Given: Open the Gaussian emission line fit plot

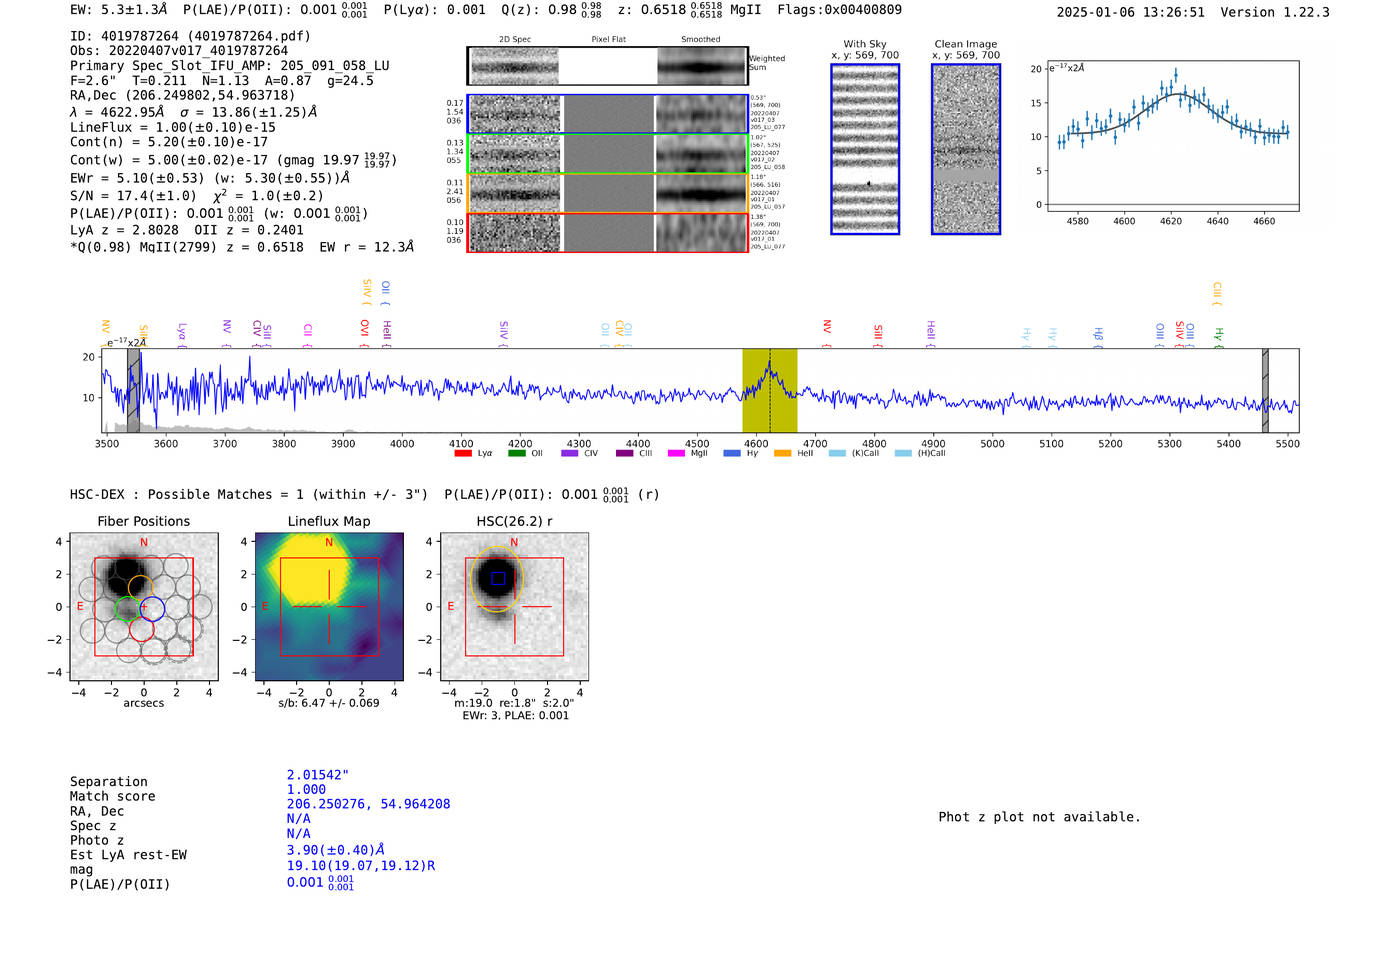Looking at the screenshot, I should [1172, 136].
